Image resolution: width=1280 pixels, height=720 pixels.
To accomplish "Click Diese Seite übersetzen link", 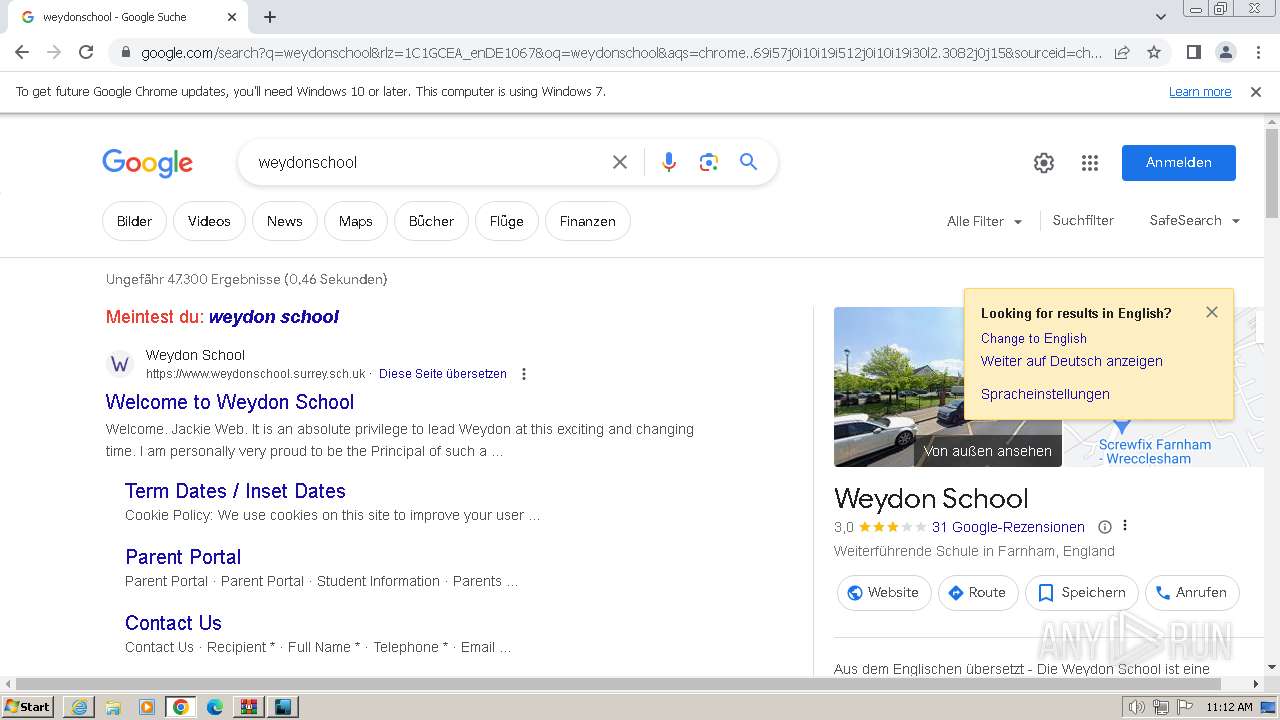I will [x=443, y=374].
